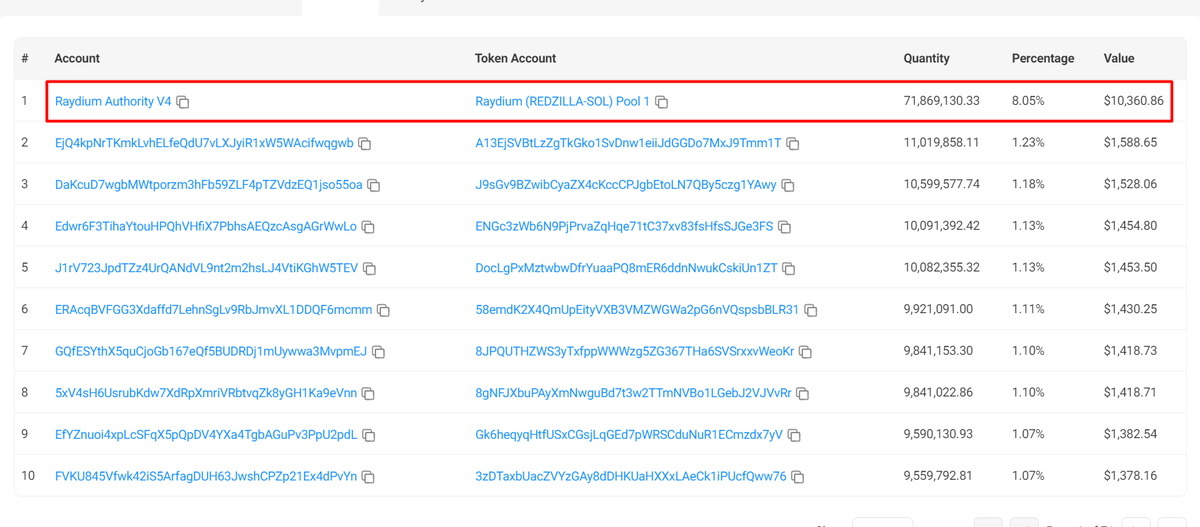Select the value $1,453.50
Image resolution: width=1200 pixels, height=527 pixels.
pyautogui.click(x=1130, y=268)
